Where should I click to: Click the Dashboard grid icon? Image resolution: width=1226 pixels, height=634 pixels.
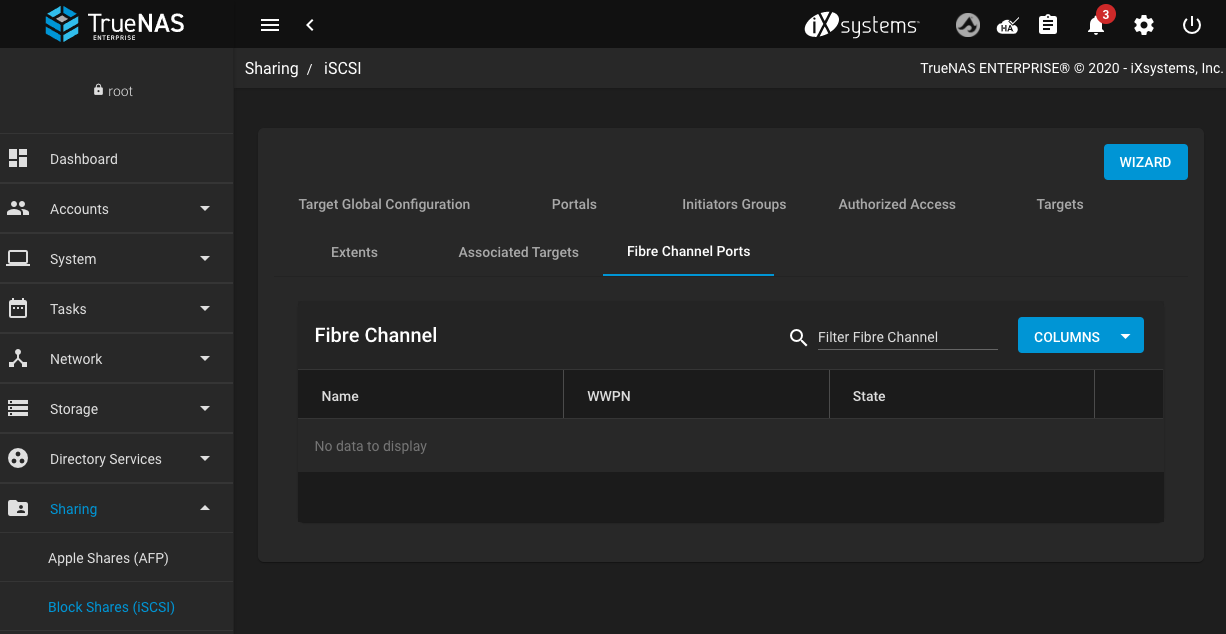point(18,158)
